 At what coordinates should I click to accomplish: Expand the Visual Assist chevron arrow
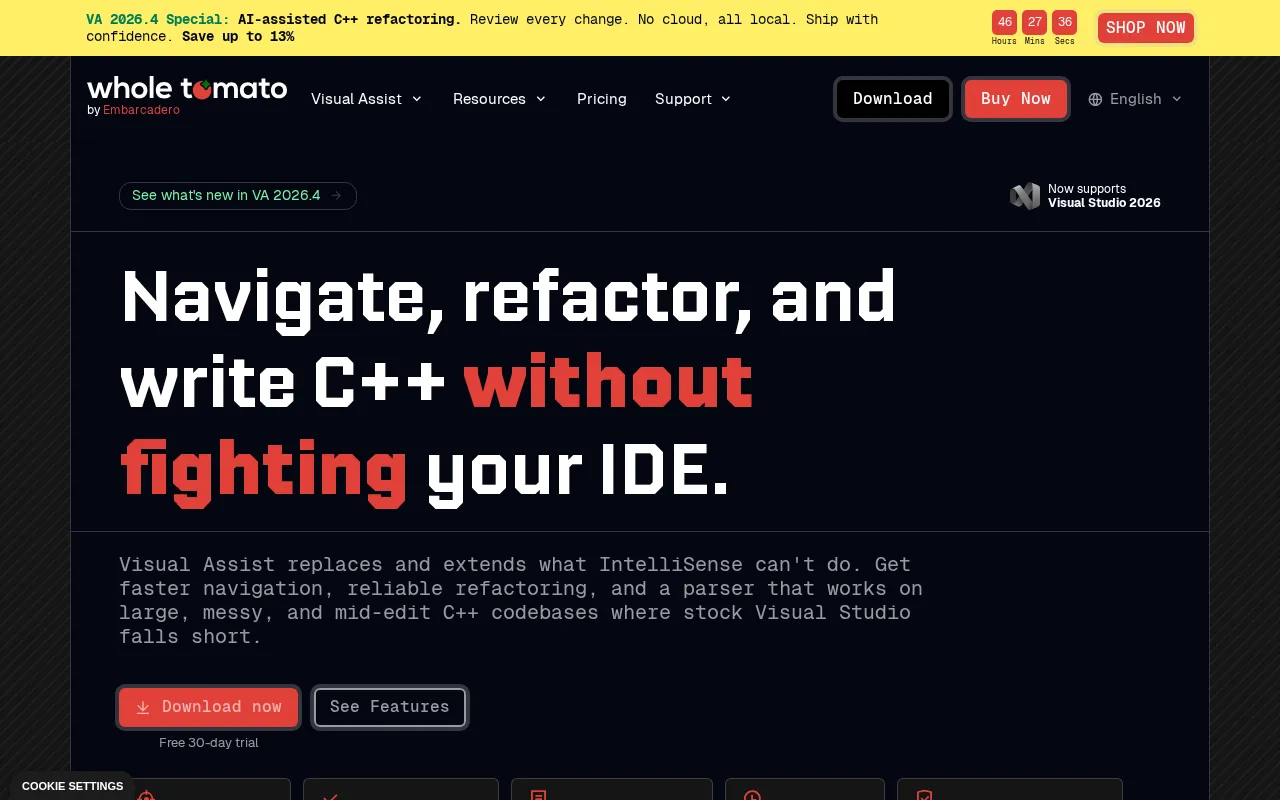[x=417, y=99]
